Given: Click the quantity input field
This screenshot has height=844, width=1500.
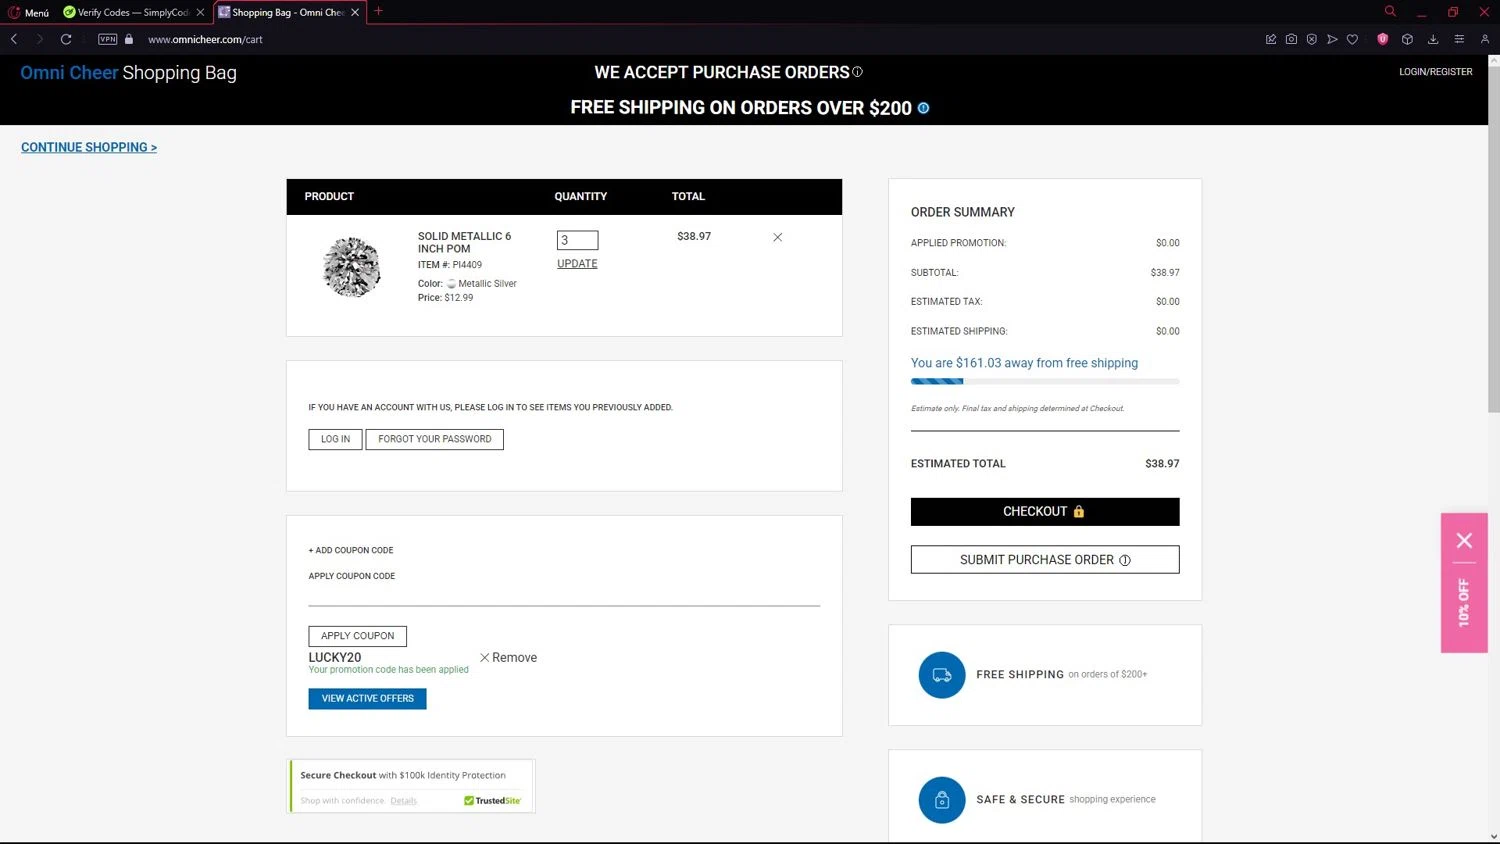Looking at the screenshot, I should 577,240.
